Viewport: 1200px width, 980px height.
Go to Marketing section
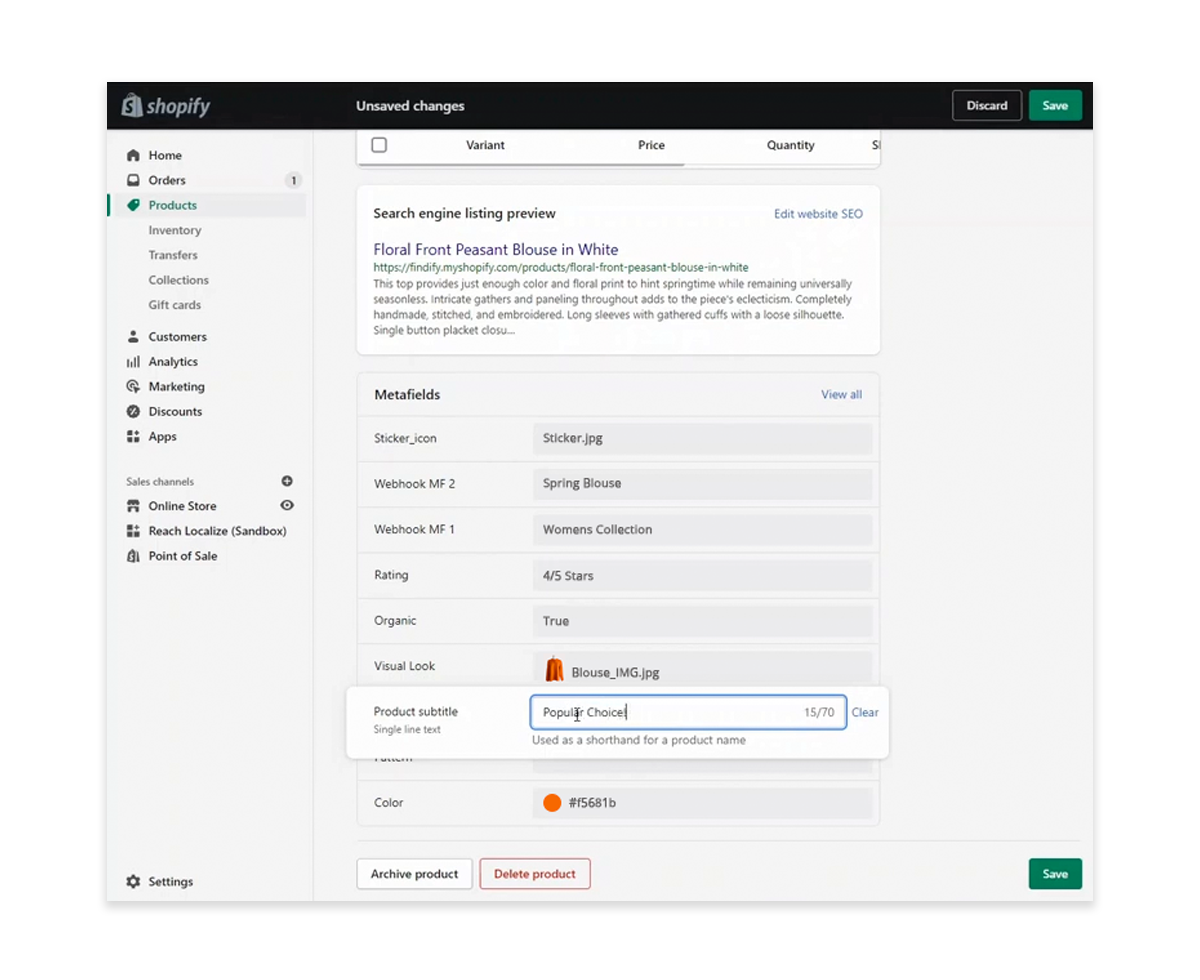coord(177,387)
